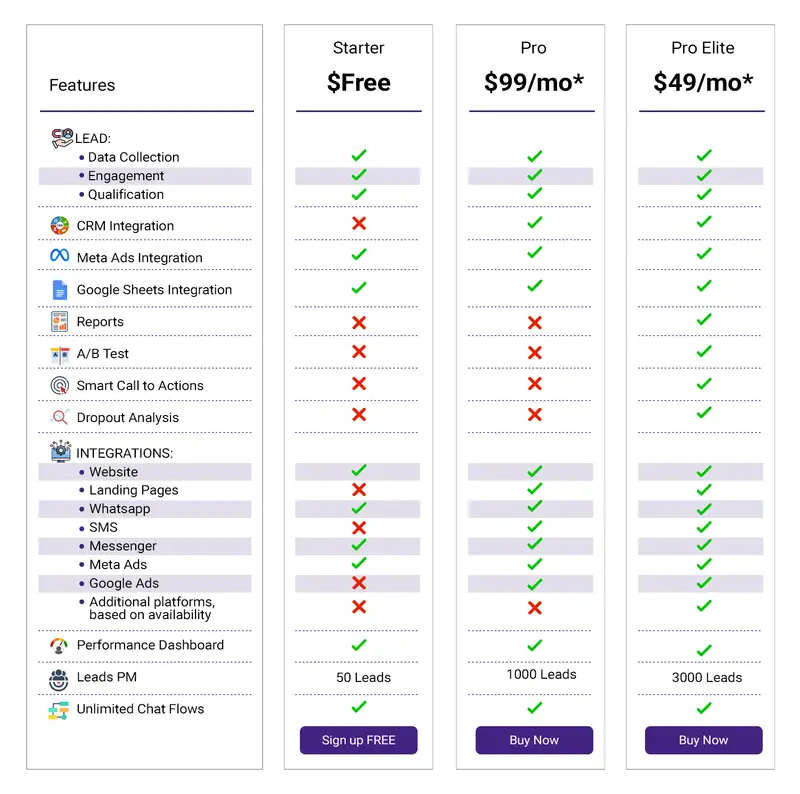Screen dimensions: 800x794
Task: Click the Performance Dashboard gauge icon
Action: coord(60,646)
